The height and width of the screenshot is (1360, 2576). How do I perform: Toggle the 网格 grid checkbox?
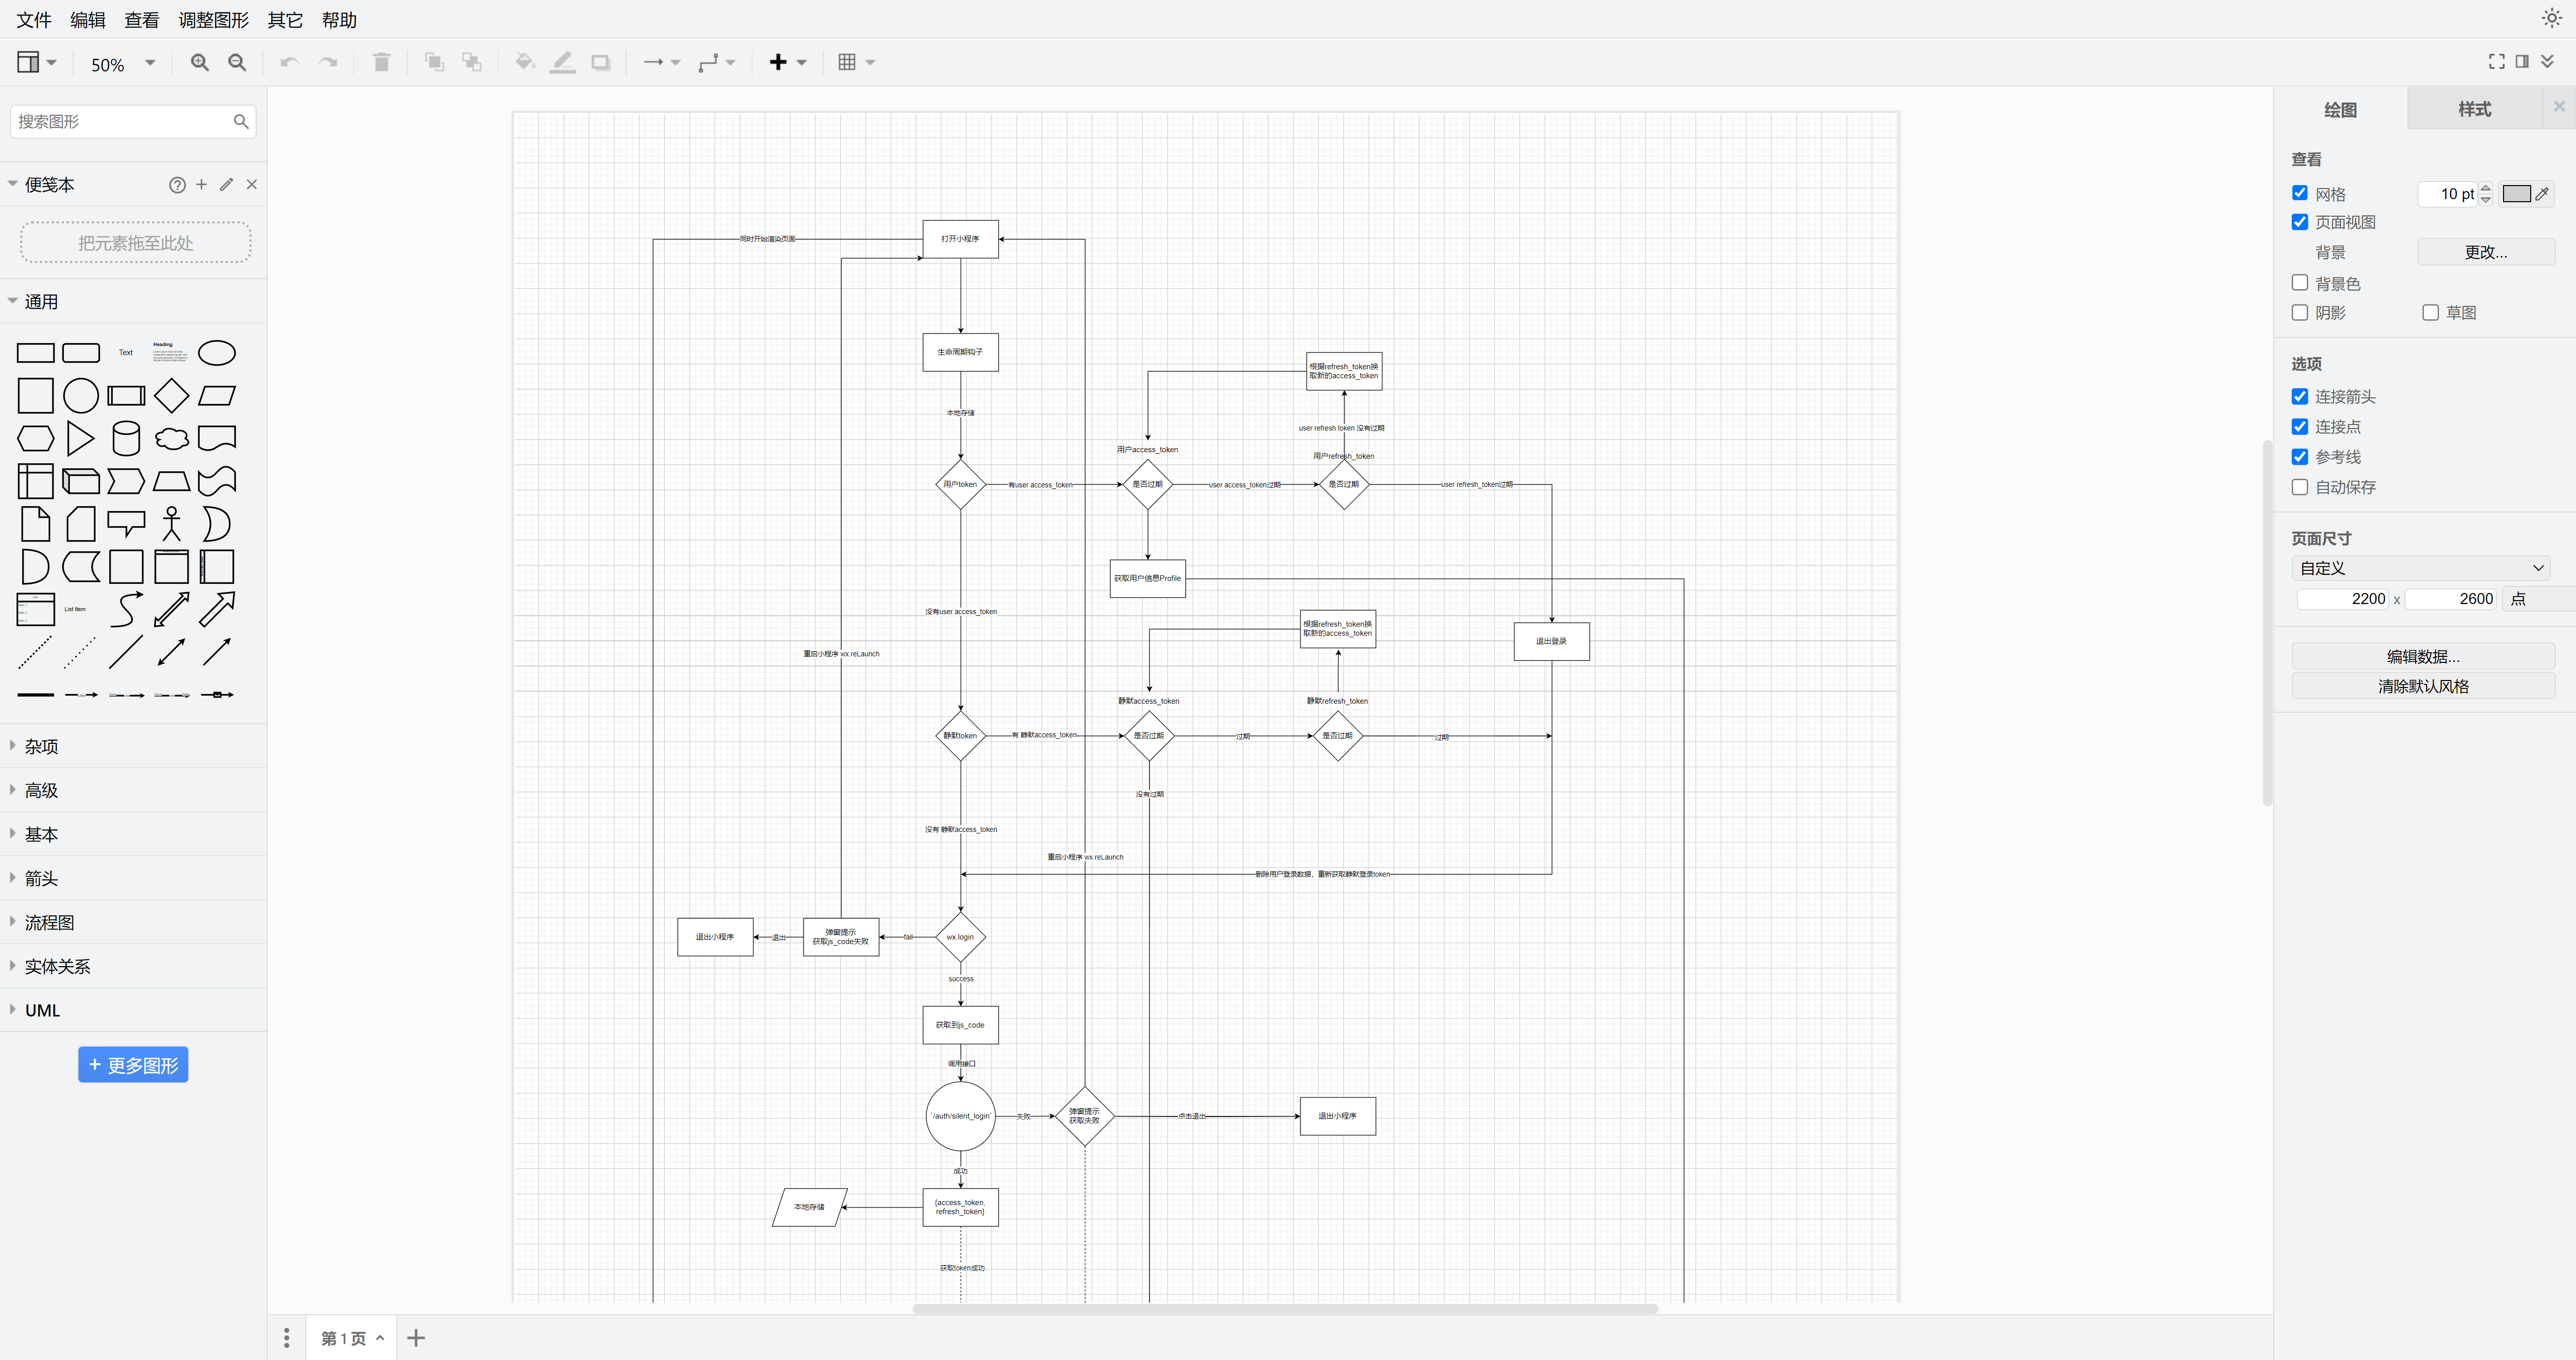point(2300,193)
